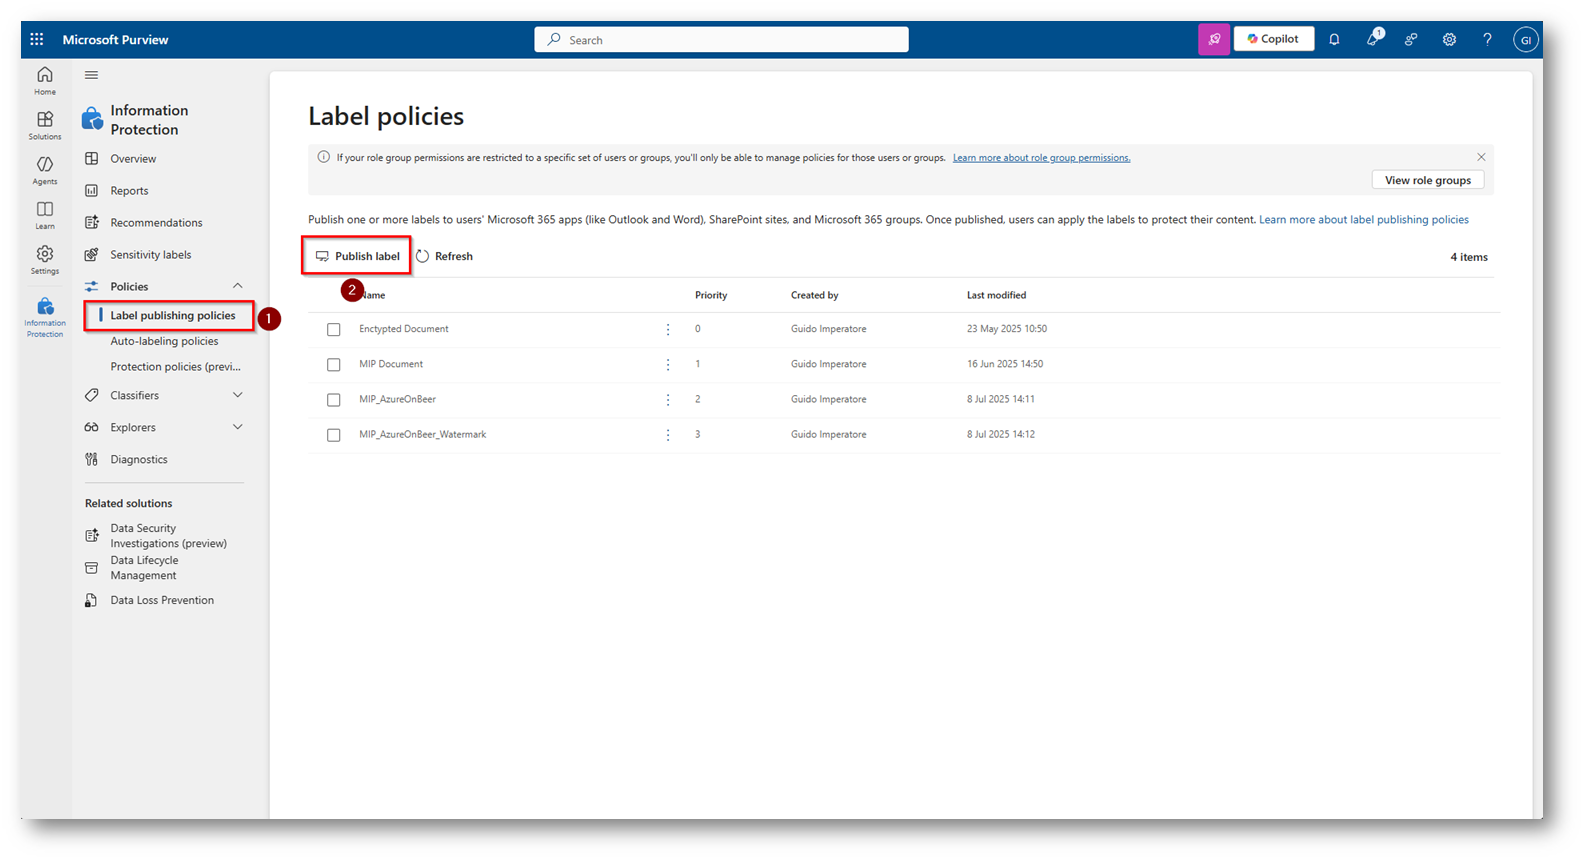This screenshot has width=1585, height=861.
Task: Collapse the Policies section chevron
Action: click(x=237, y=287)
